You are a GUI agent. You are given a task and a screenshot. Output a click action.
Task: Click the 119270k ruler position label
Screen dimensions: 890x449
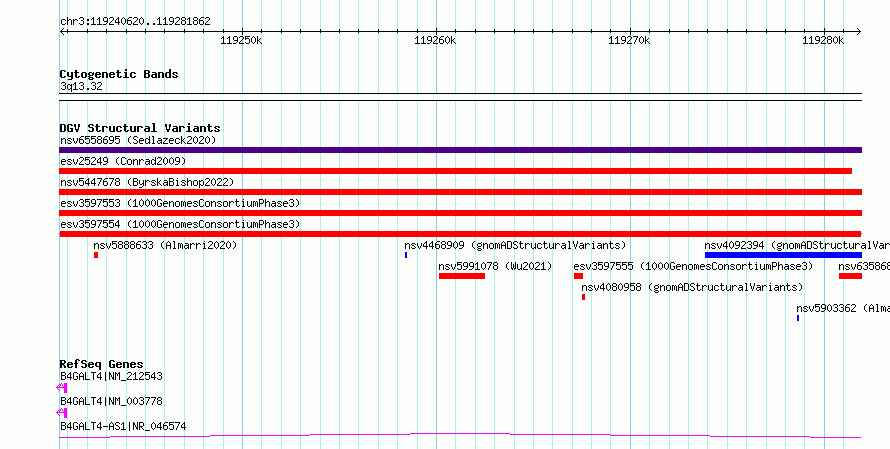tap(629, 41)
